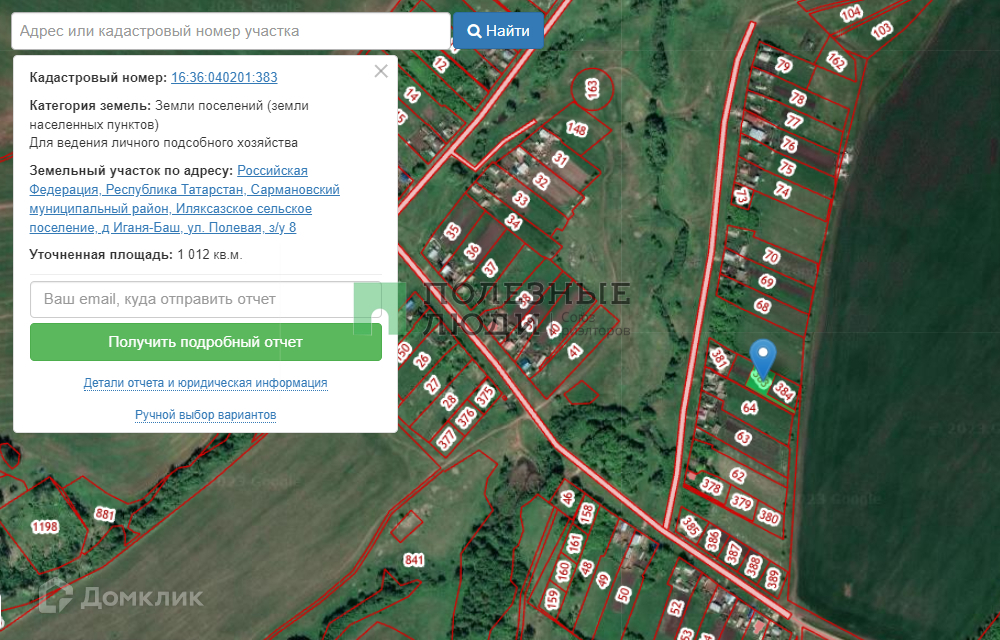1000x640 pixels.
Task: Select parcel 379 on the map
Action: [x=741, y=502]
